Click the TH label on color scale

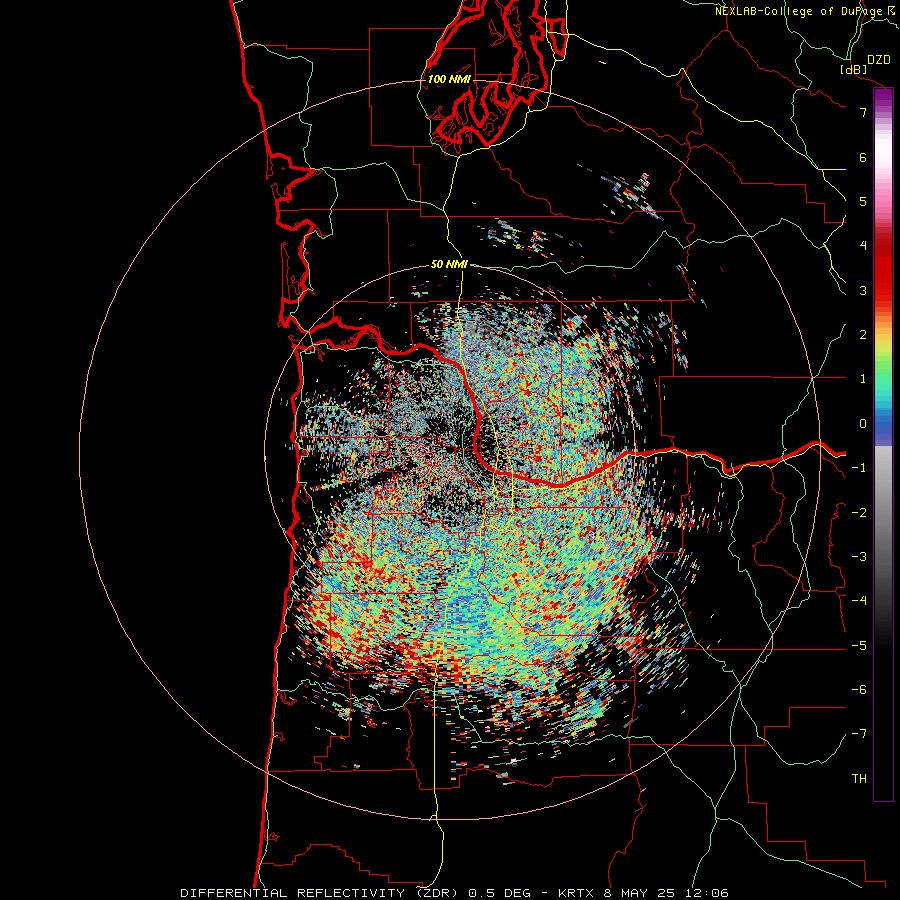point(859,778)
